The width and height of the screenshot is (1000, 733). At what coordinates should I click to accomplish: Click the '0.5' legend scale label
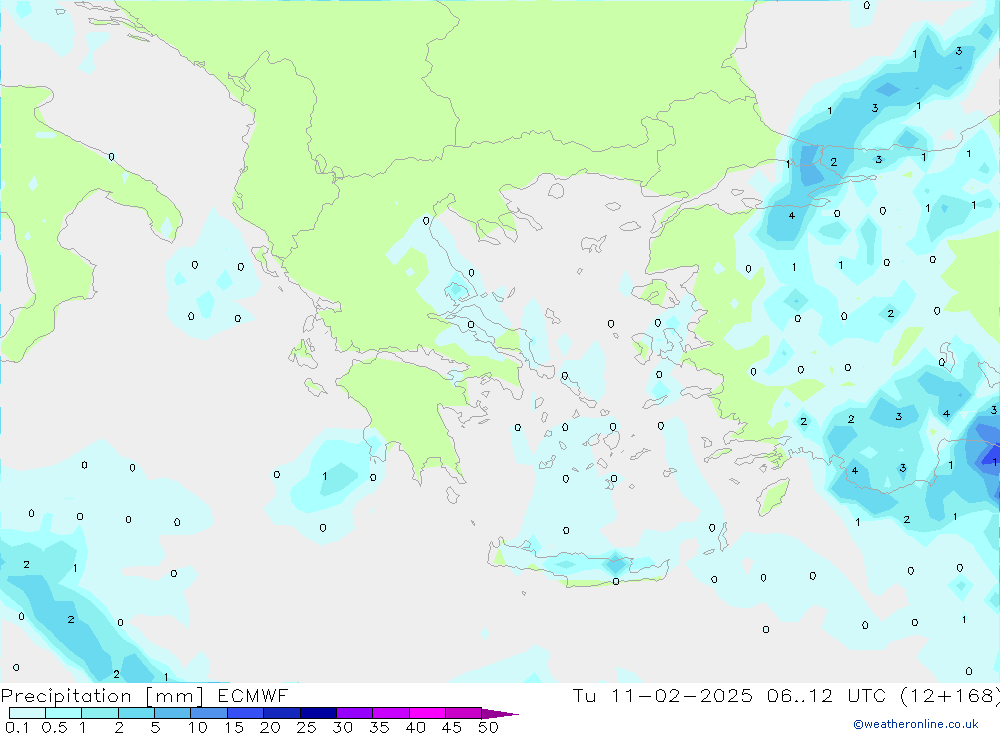pyautogui.click(x=54, y=727)
